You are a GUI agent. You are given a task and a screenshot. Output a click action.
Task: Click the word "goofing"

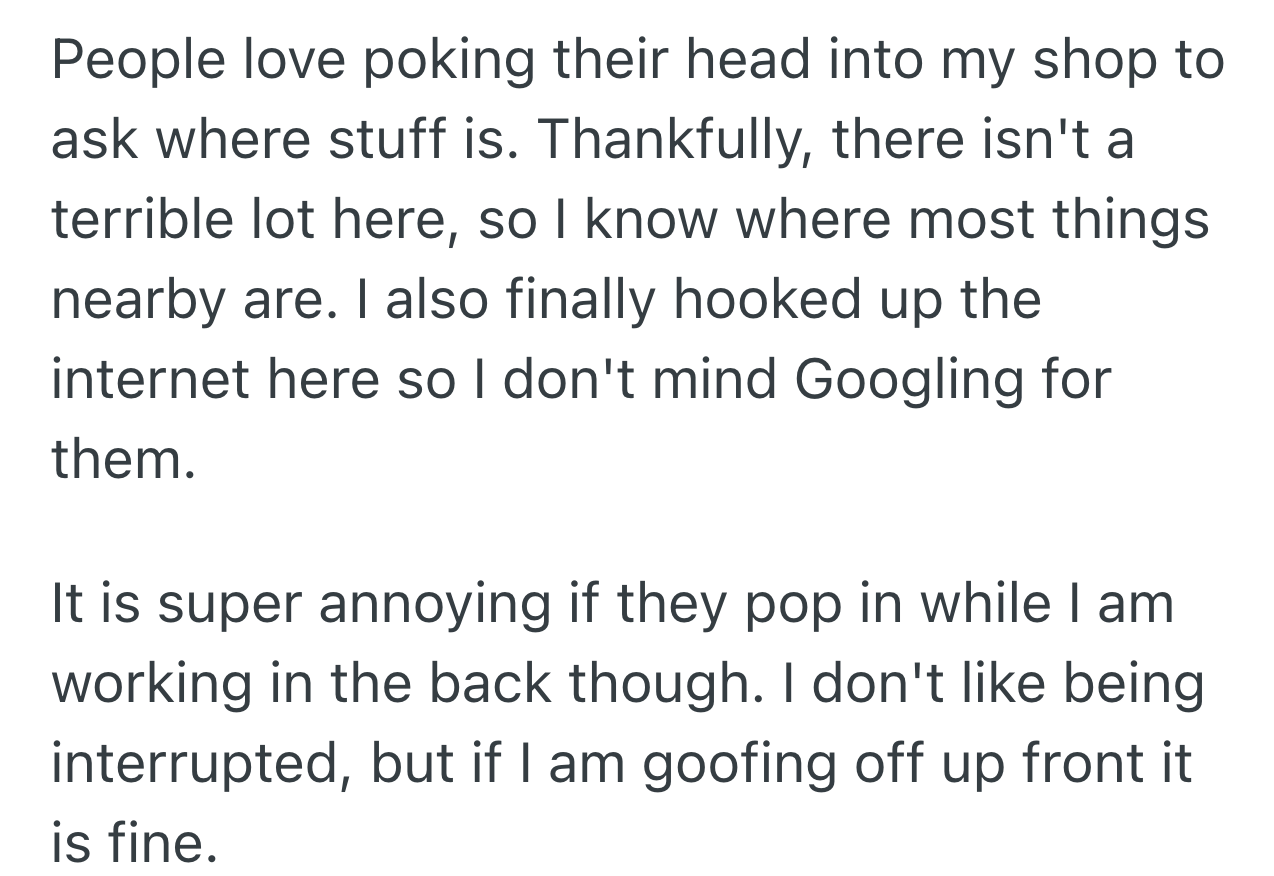(724, 766)
